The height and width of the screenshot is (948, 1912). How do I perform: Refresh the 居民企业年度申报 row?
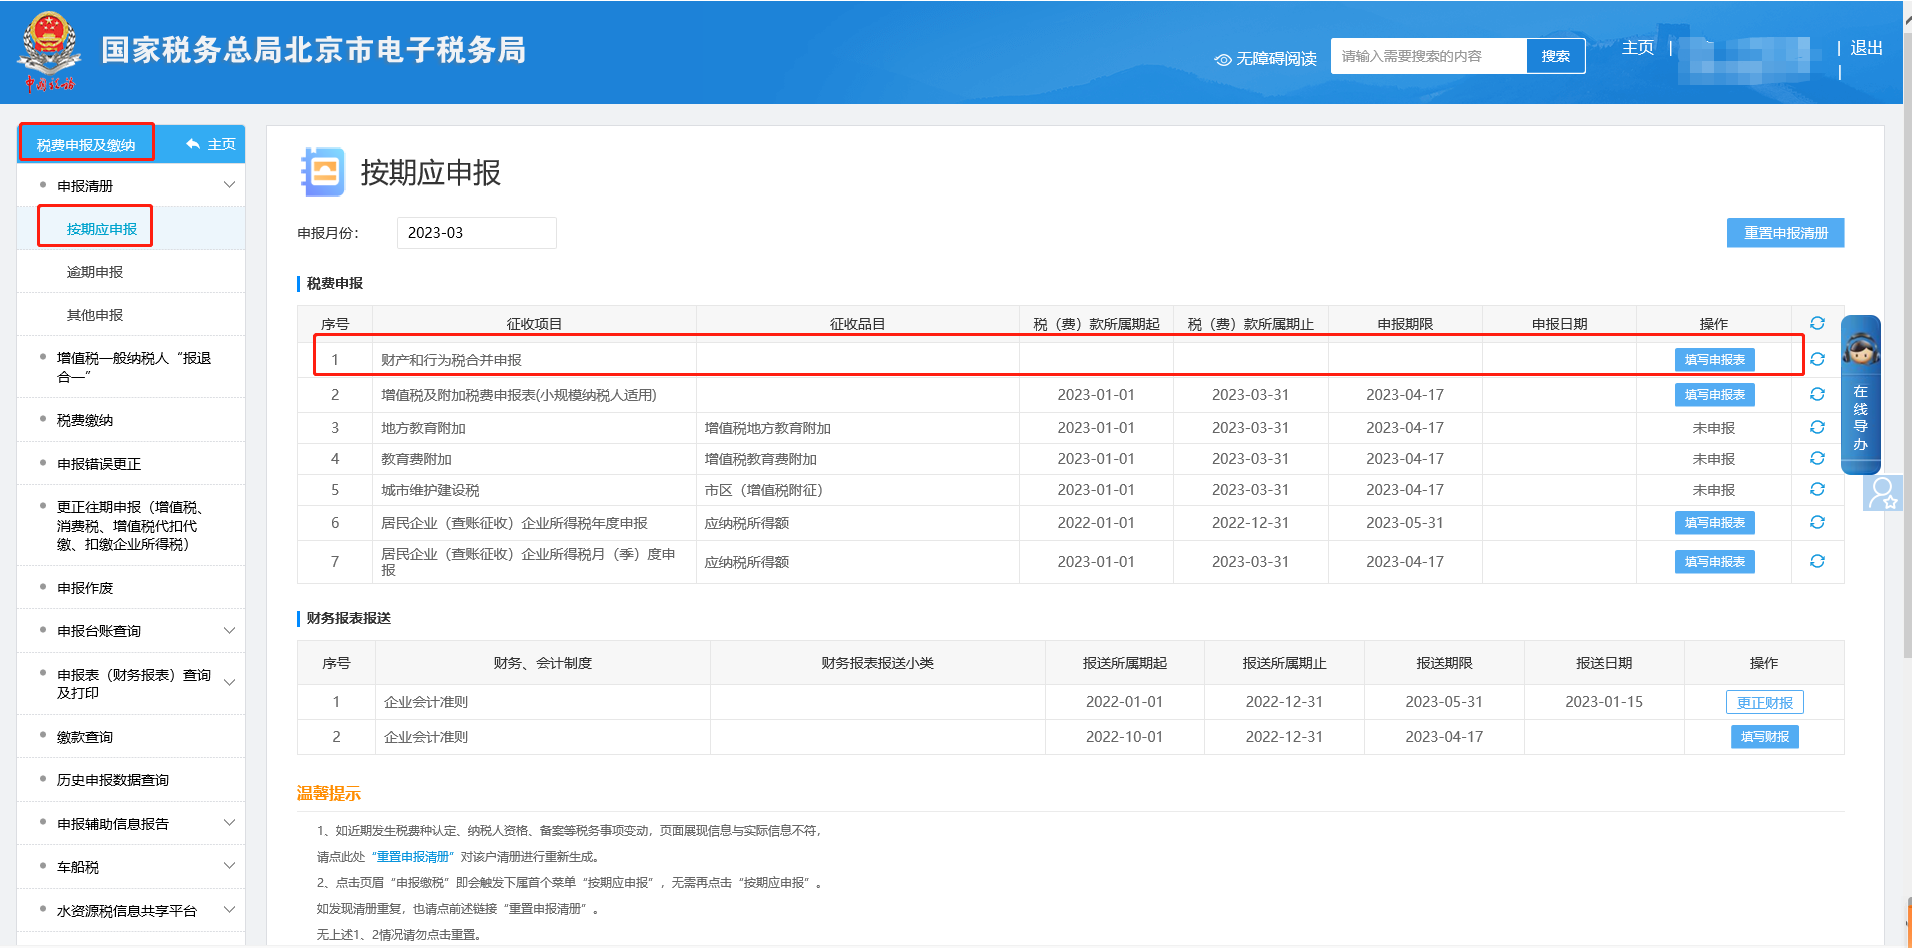tap(1817, 522)
